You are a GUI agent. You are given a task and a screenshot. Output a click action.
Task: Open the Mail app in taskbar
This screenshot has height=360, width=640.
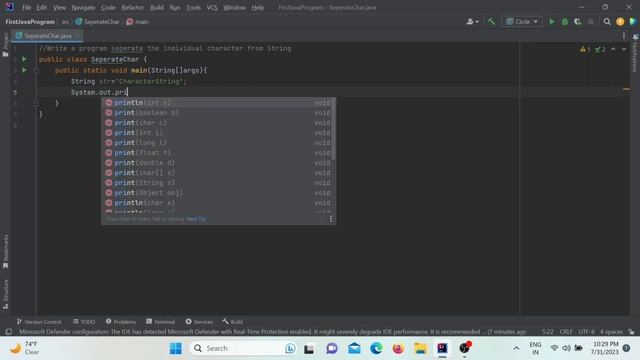(x=354, y=349)
